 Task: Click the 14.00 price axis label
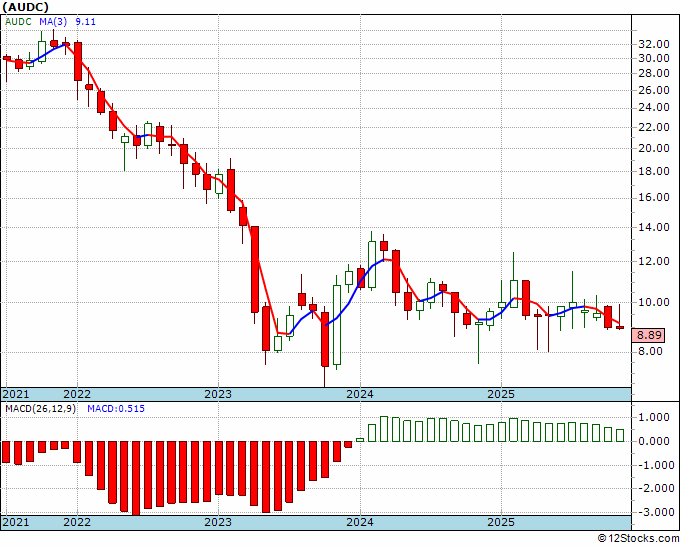654,227
